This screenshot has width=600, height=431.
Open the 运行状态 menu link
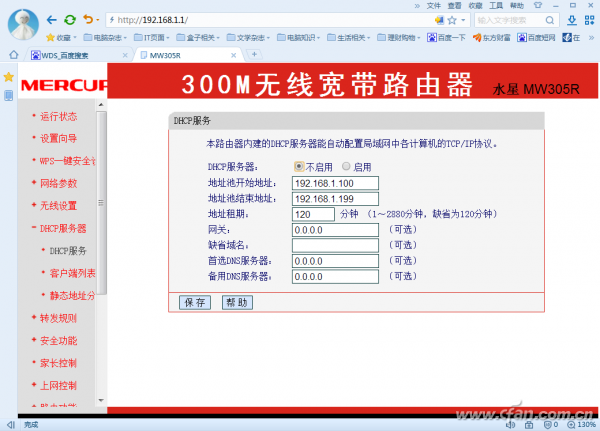tap(59, 116)
